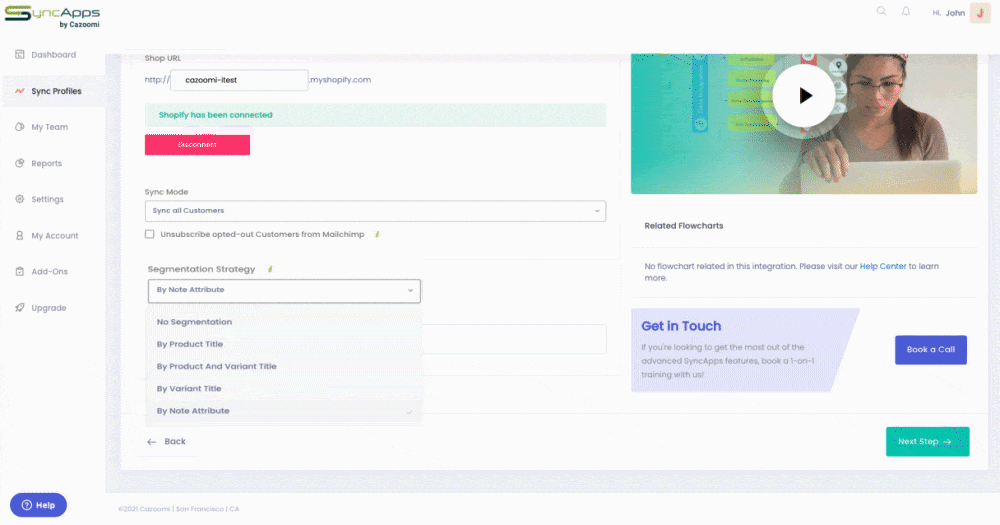Image resolution: width=1000 pixels, height=525 pixels.
Task: Click the red Disconnect button
Action: (x=197, y=145)
